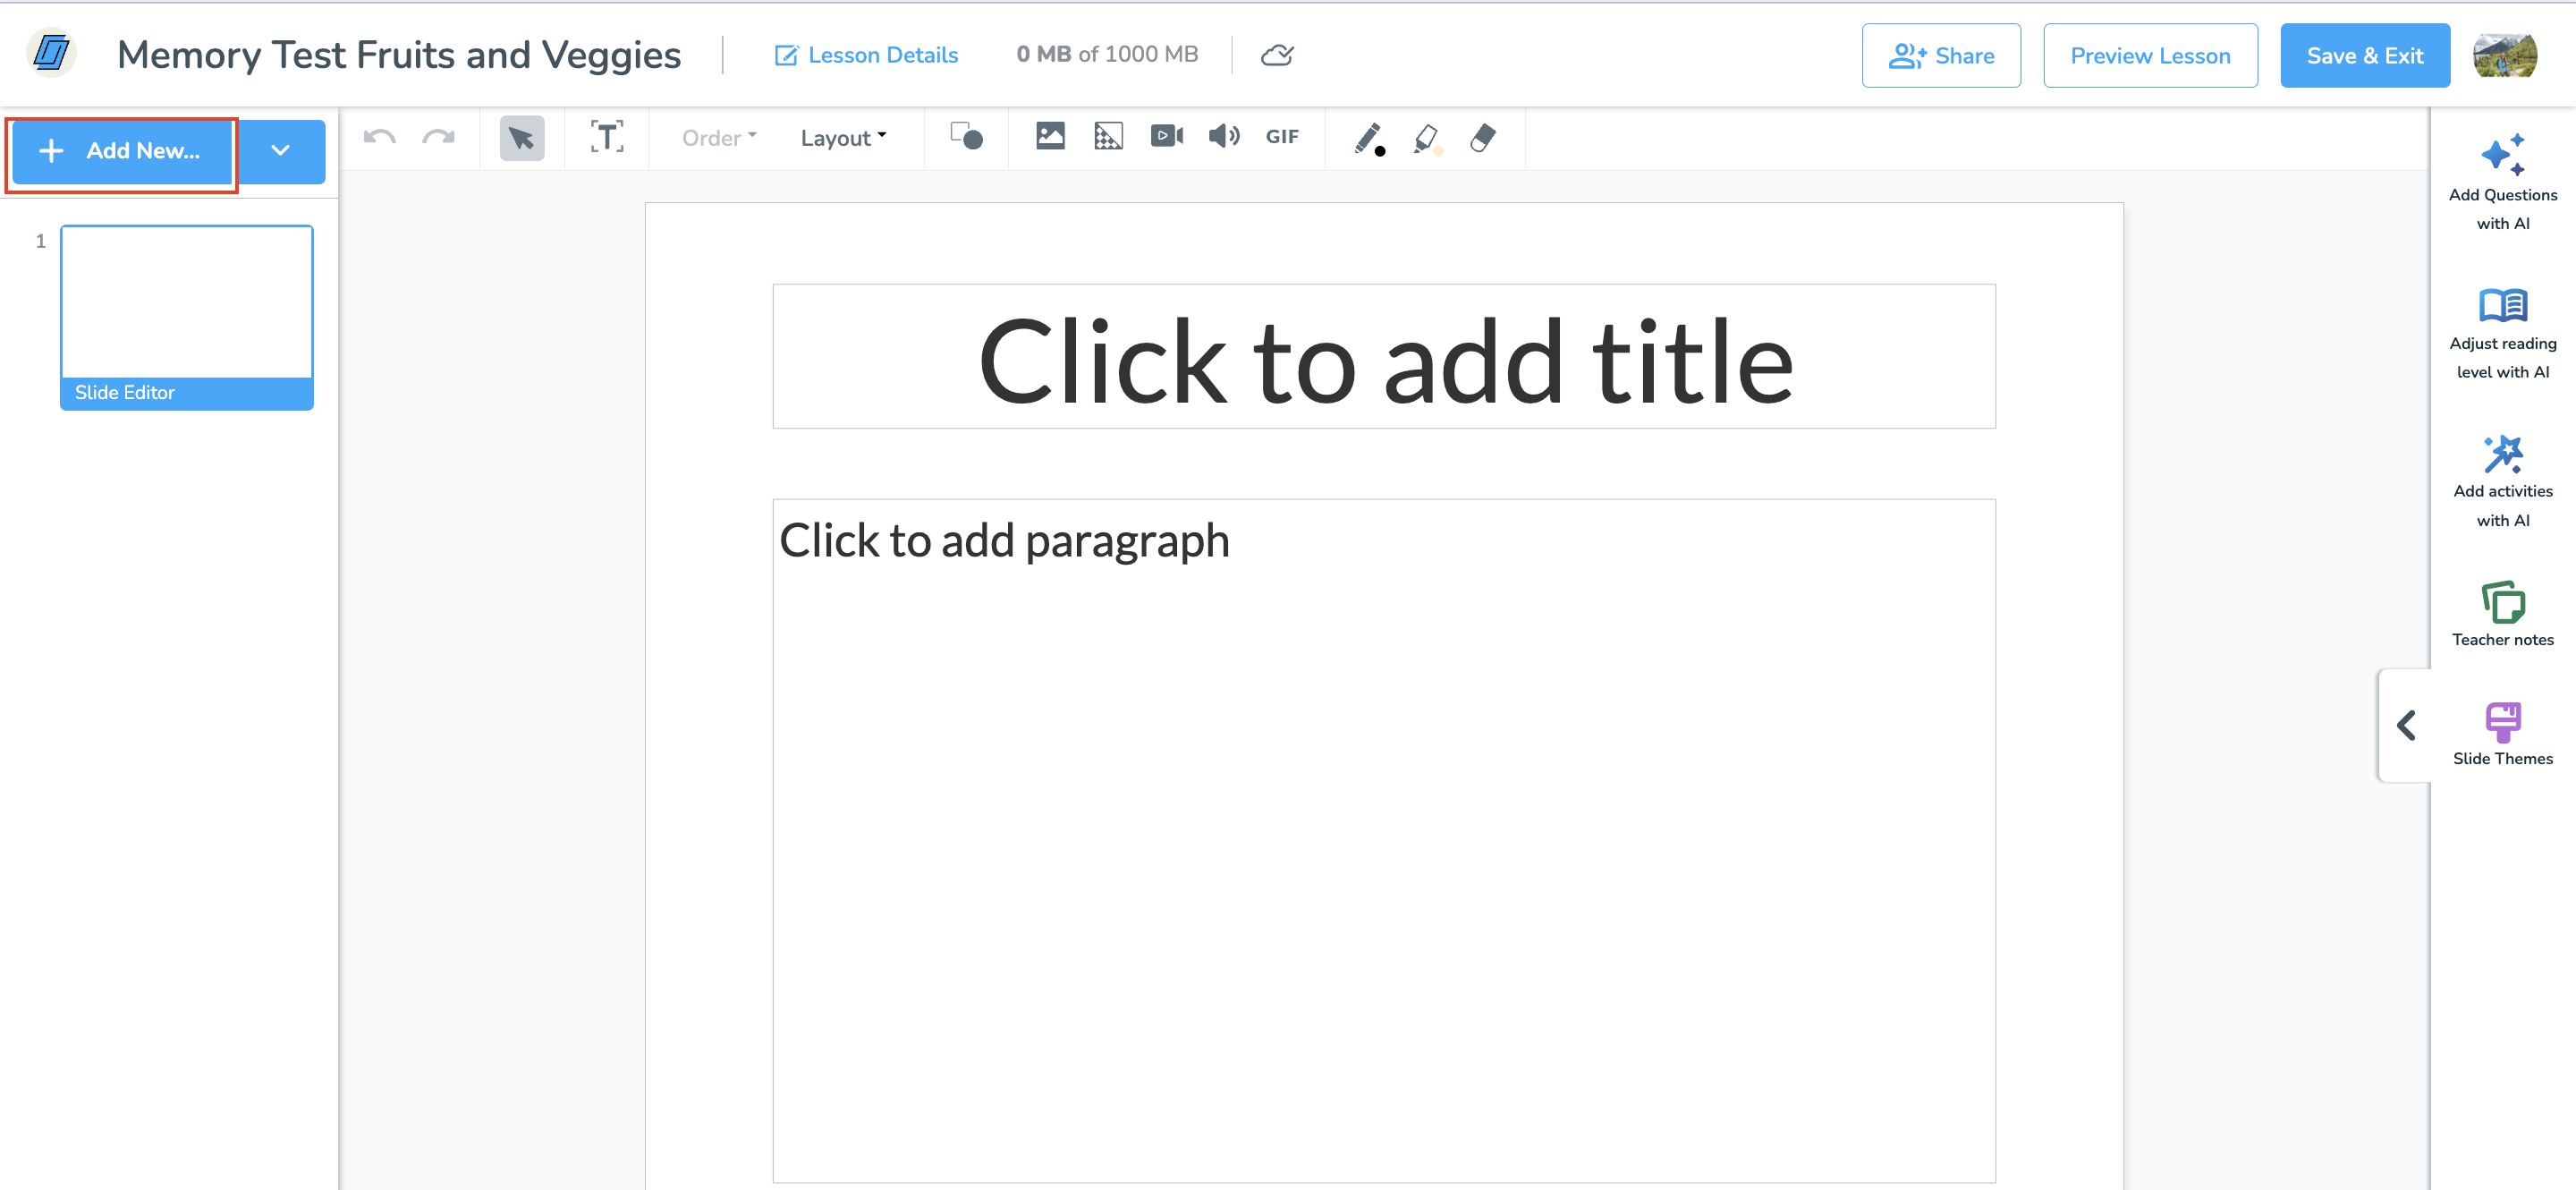
Task: Select the eraser tool
Action: 1483,138
